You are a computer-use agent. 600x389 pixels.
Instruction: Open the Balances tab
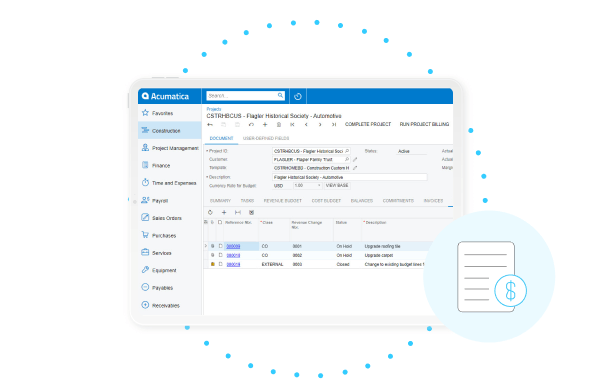click(x=362, y=200)
